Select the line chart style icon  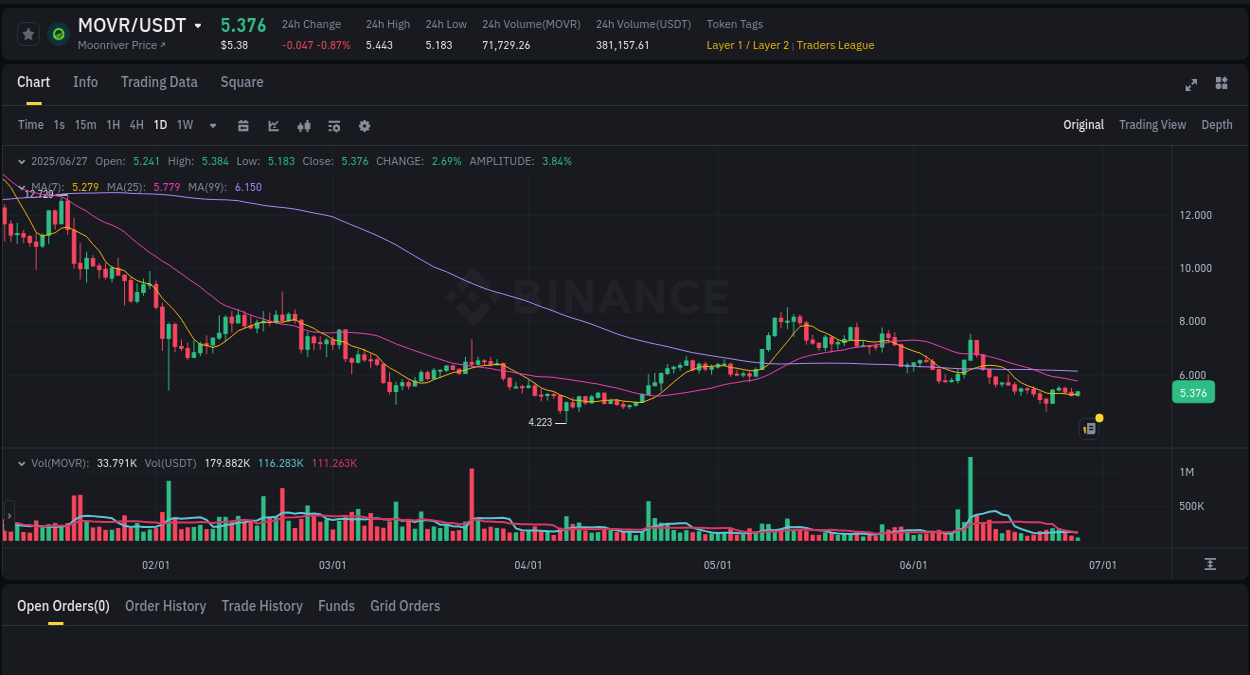[x=273, y=125]
